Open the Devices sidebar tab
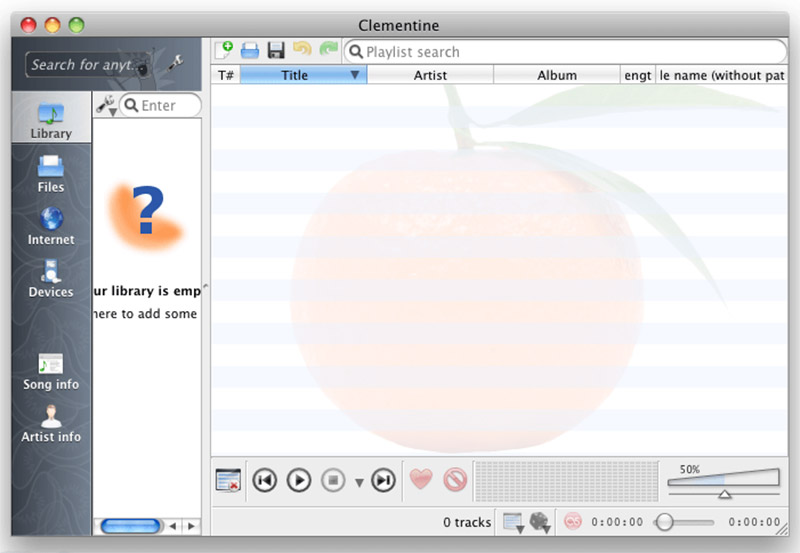This screenshot has width=800, height=553. click(x=51, y=278)
